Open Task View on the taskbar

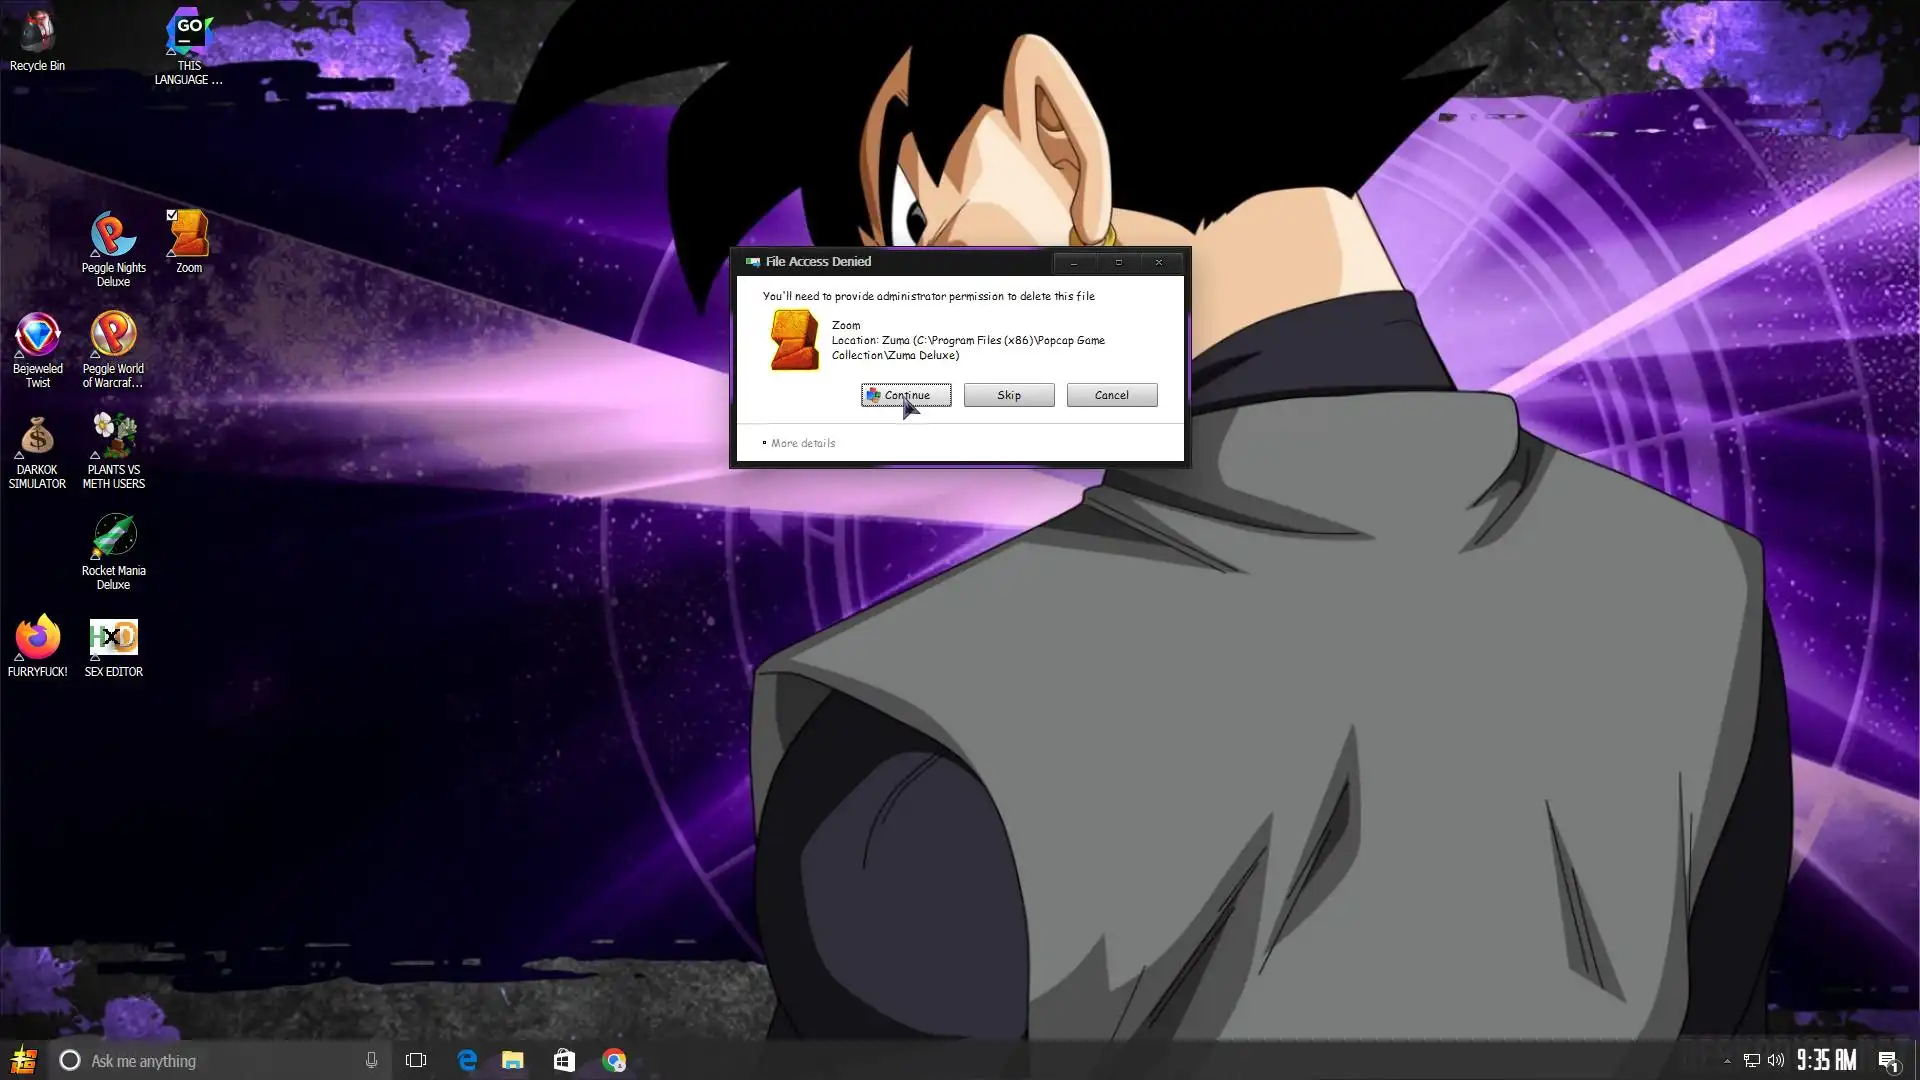coord(416,1061)
